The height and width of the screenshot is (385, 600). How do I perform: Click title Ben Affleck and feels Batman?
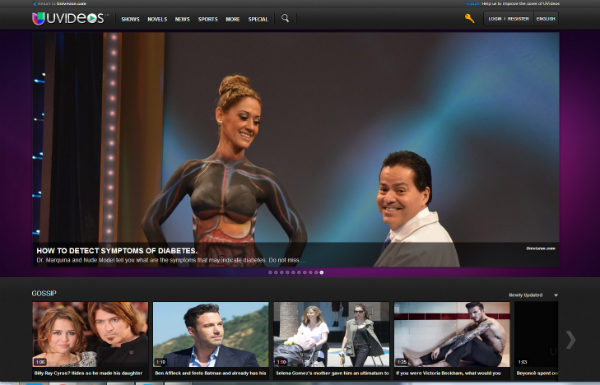coord(210,373)
